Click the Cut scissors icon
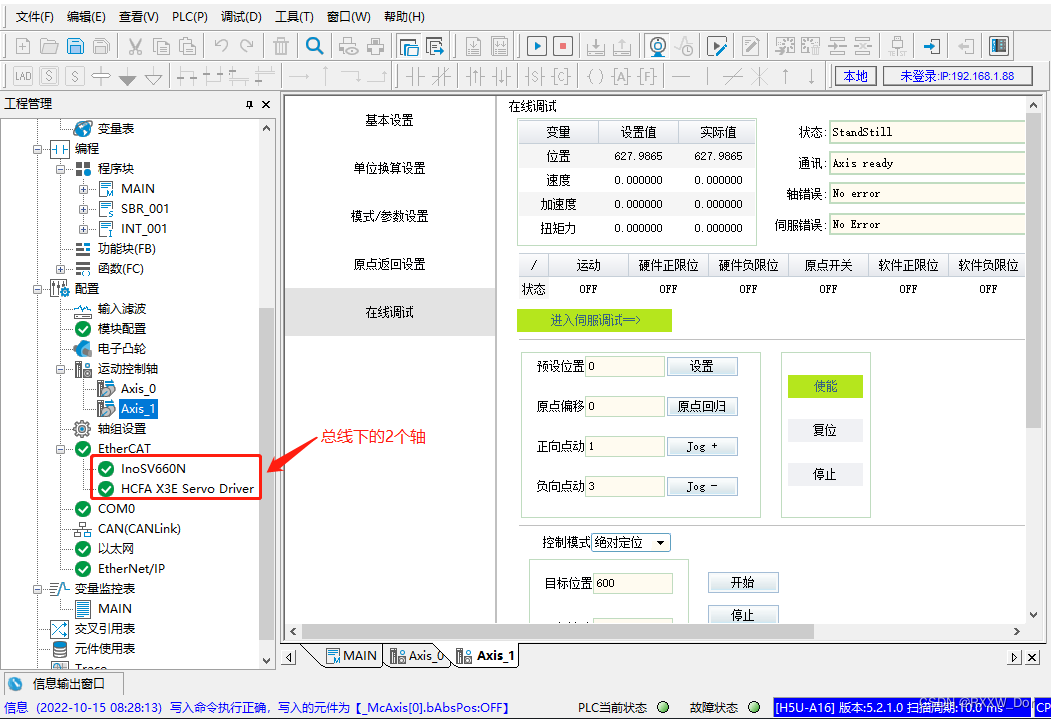 (135, 46)
